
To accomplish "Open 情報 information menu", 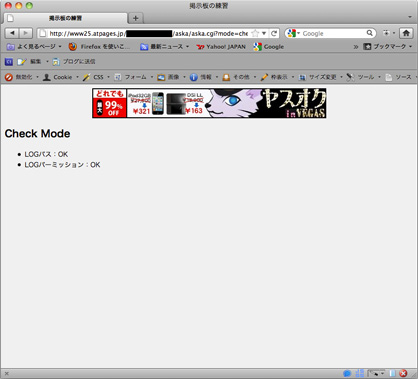I will [x=204, y=77].
